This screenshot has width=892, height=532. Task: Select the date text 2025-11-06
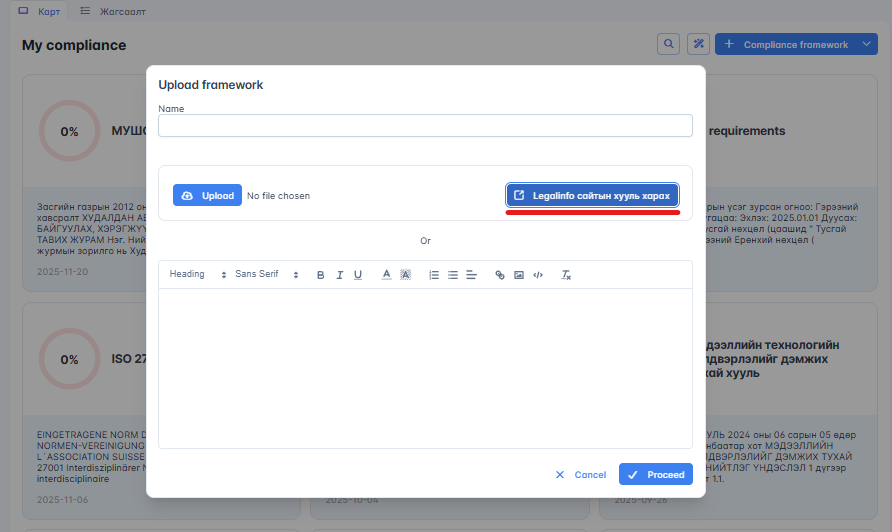(63, 500)
